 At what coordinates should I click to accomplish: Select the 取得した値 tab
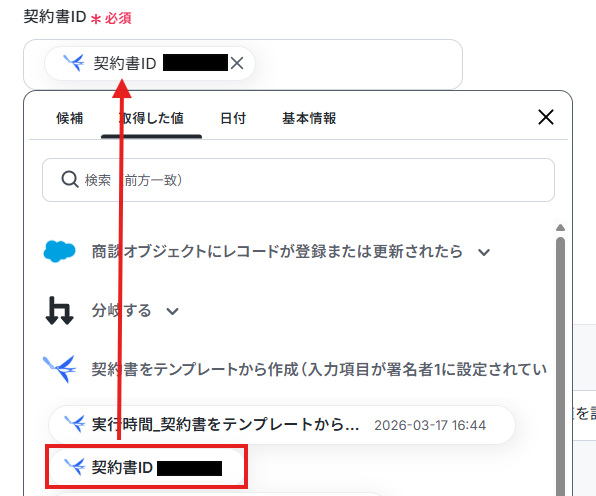click(x=151, y=118)
